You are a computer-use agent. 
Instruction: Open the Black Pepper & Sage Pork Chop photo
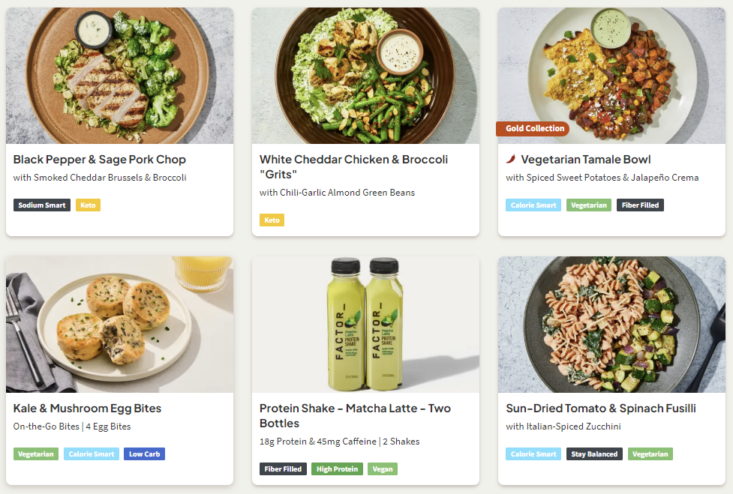pos(120,76)
